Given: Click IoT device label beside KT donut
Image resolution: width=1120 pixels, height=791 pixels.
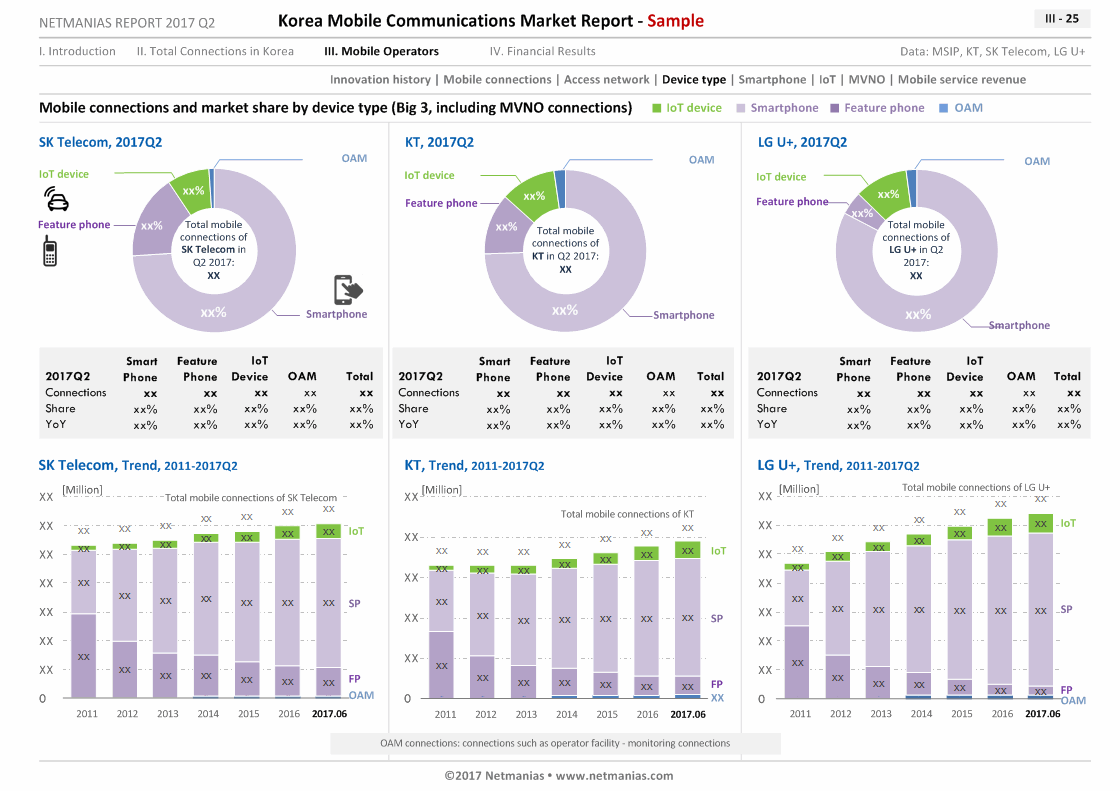Looking at the screenshot, I should (x=429, y=175).
